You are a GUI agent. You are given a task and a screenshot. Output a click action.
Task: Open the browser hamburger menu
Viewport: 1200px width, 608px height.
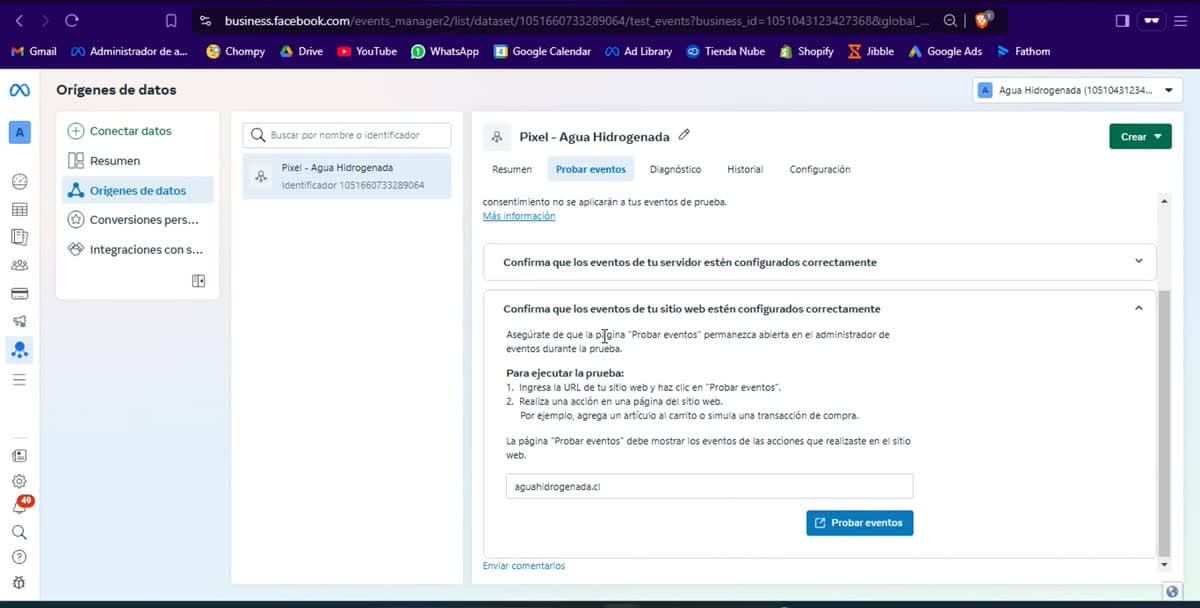coord(1181,20)
